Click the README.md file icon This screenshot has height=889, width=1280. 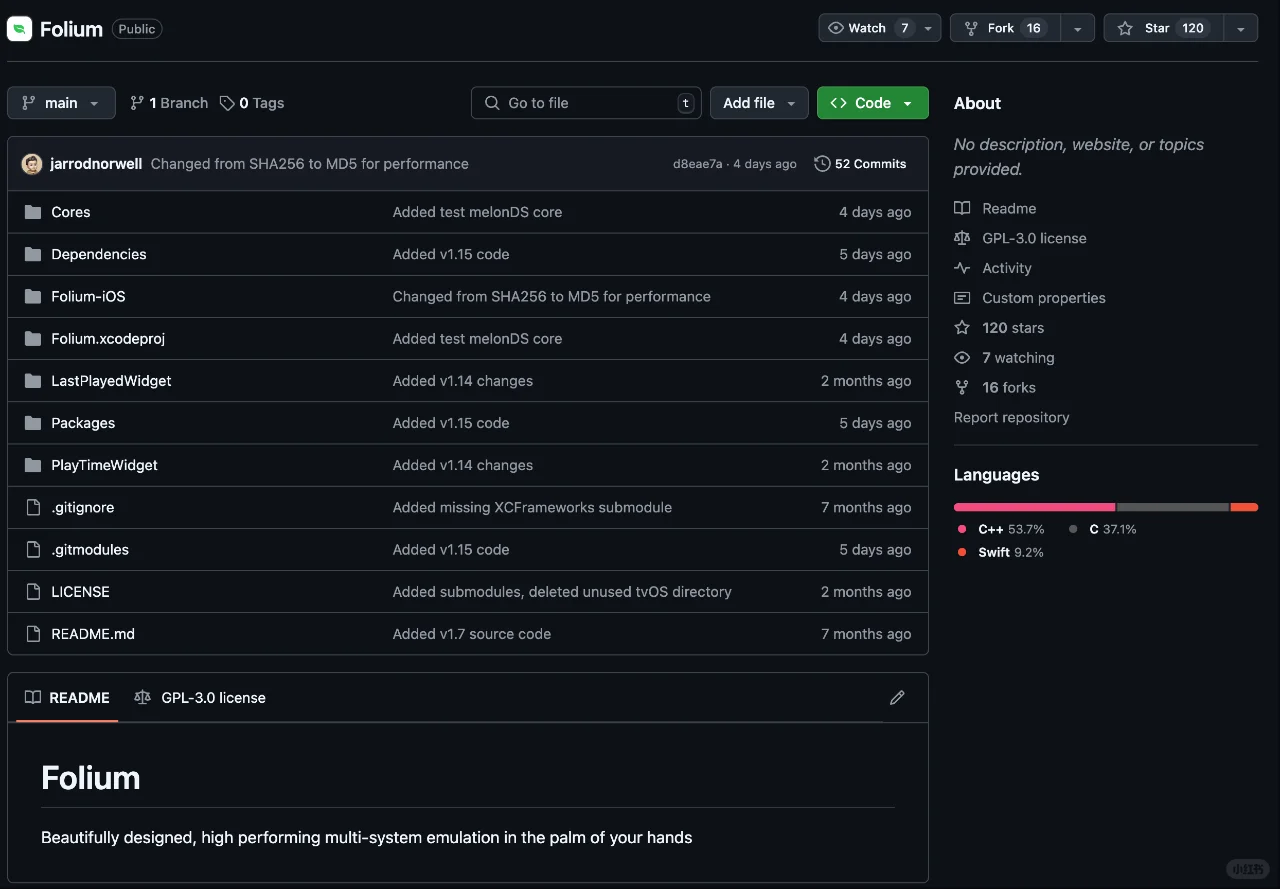pos(33,634)
